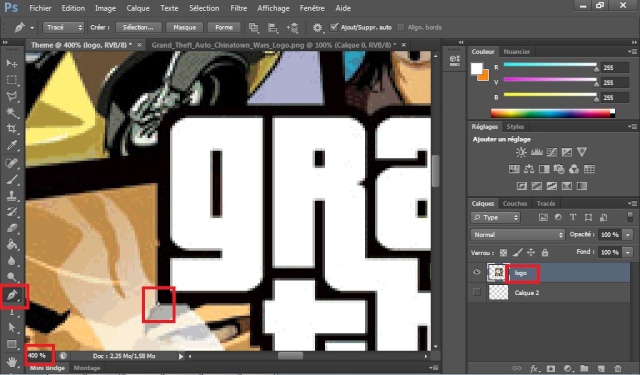Select the Path Selection arrow tool
The height and width of the screenshot is (375, 640).
coord(12,328)
